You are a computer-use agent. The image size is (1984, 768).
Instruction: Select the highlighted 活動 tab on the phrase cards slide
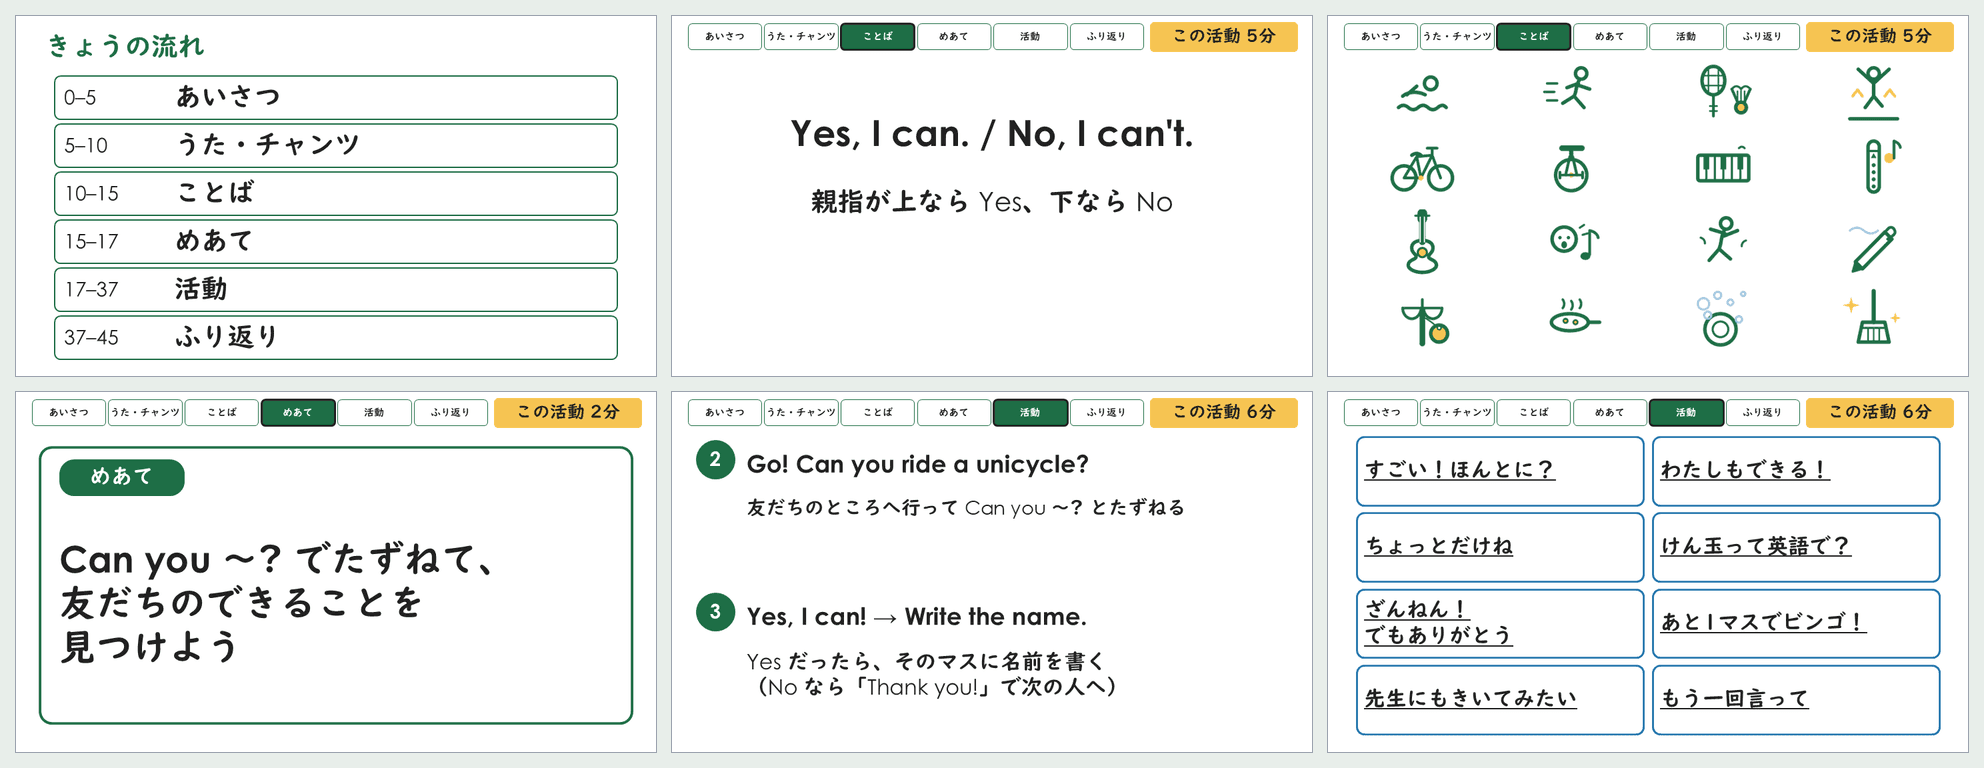[x=1686, y=413]
